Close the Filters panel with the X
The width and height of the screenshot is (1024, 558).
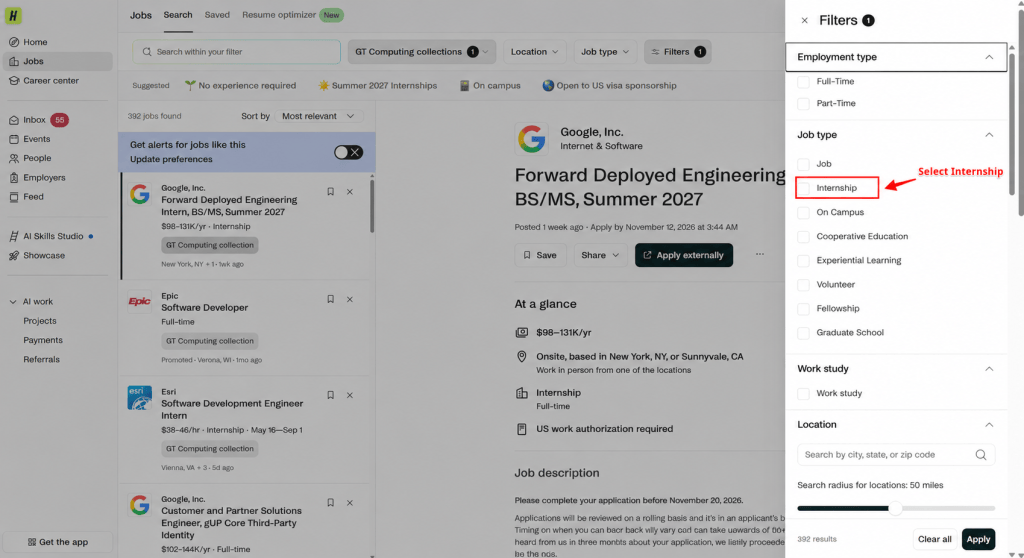pos(805,20)
